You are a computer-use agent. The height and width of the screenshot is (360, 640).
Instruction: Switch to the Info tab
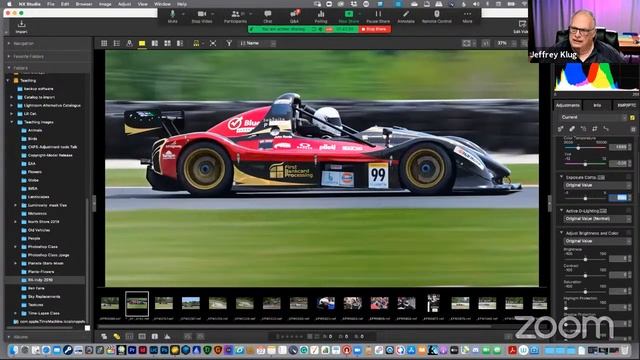pyautogui.click(x=597, y=105)
